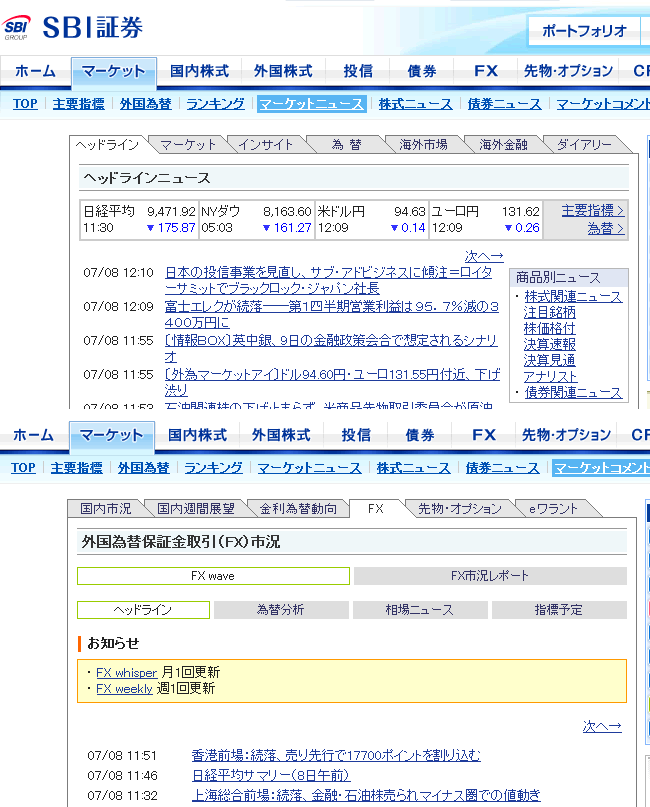Screen dimensions: 650x807
Task: Switch to the 為替 news tab
Action: 346,145
